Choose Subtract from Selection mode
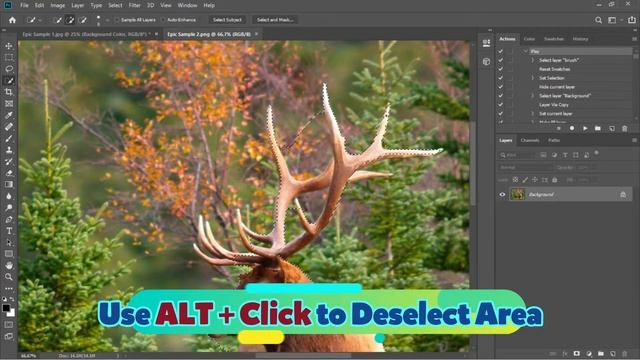Image resolution: width=640 pixels, height=360 pixels. tap(83, 20)
